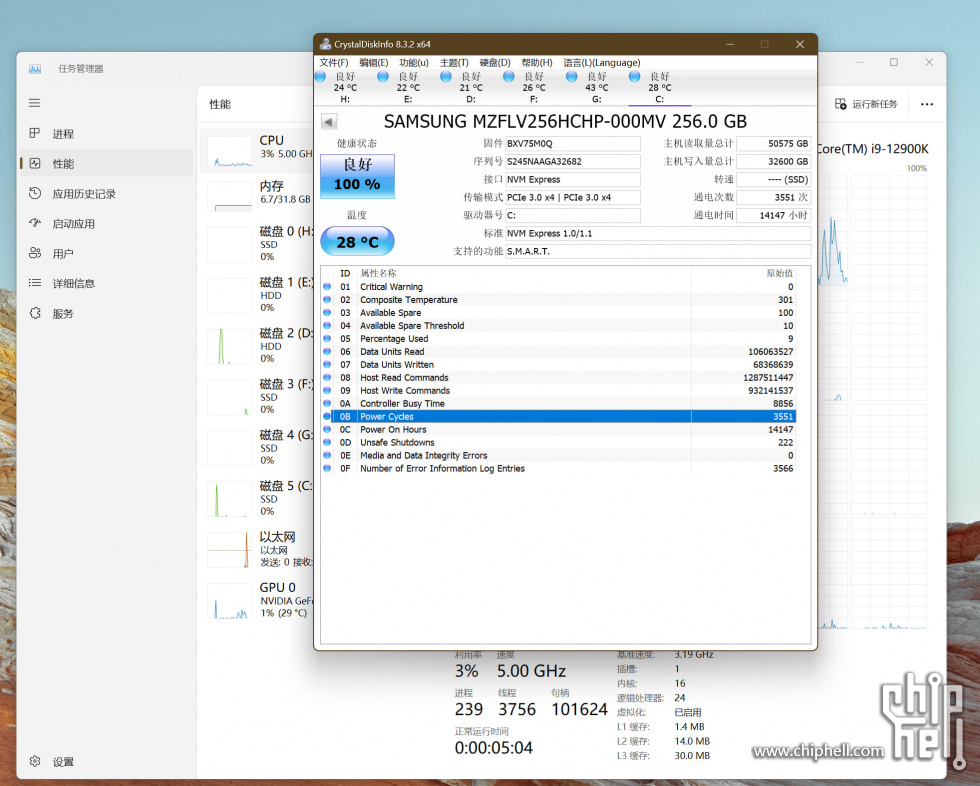Click the 28 °C temperature button

point(358,242)
